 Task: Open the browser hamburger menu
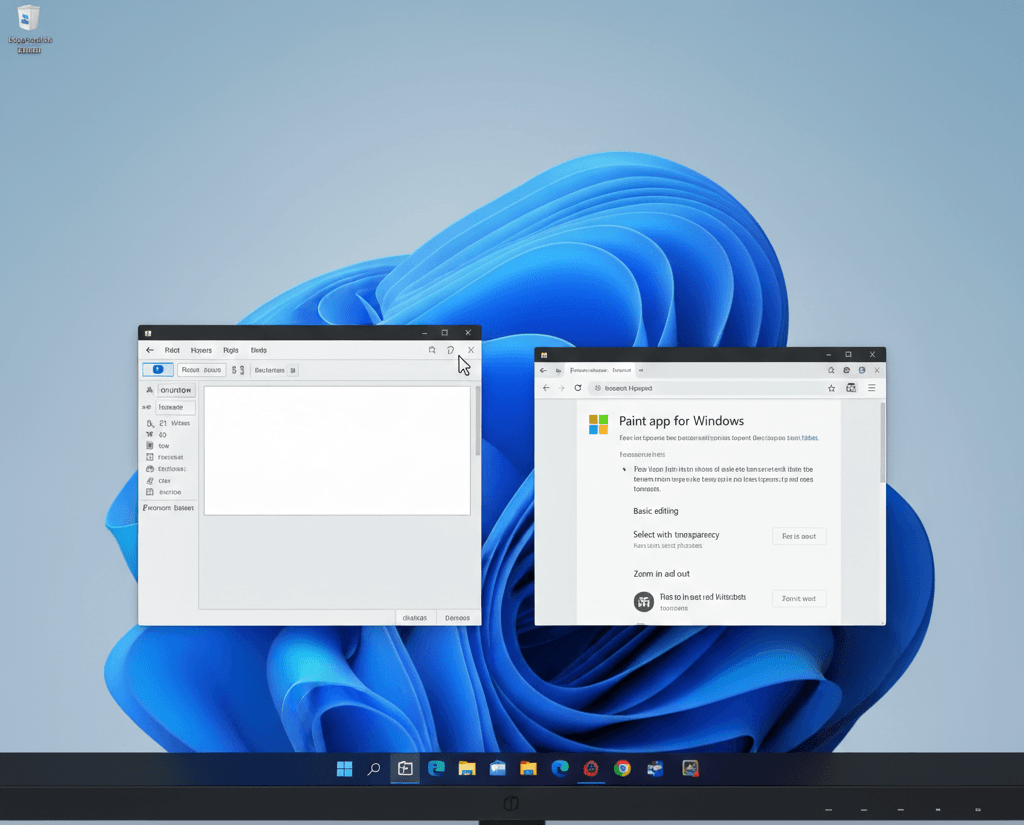tap(871, 388)
